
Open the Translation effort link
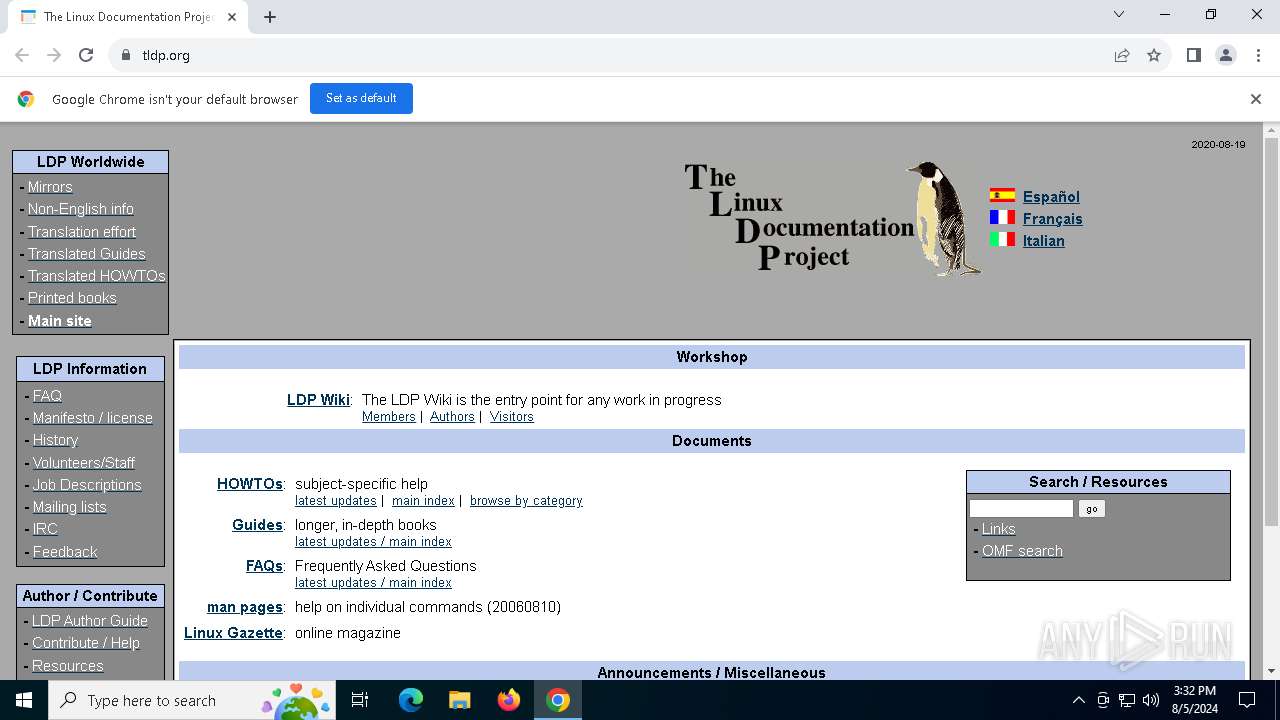click(x=82, y=232)
